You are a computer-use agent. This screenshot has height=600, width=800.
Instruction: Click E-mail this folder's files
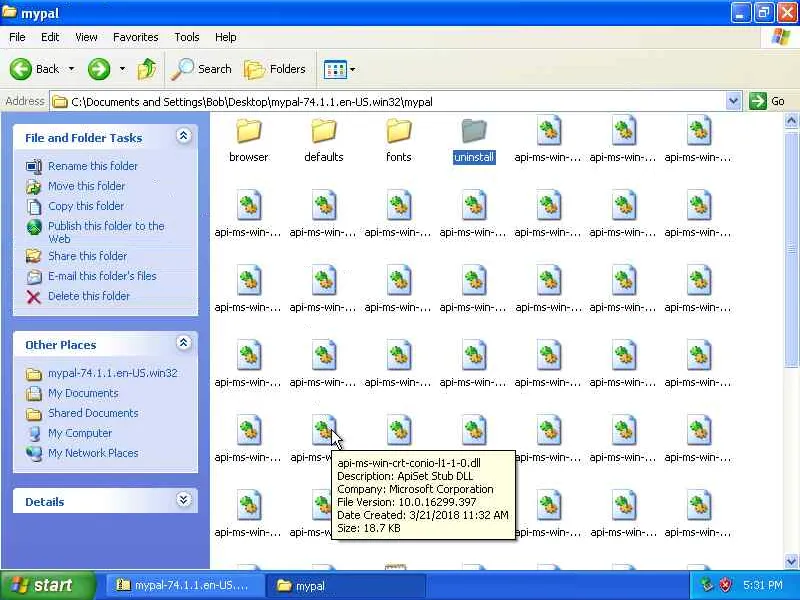pos(102,276)
